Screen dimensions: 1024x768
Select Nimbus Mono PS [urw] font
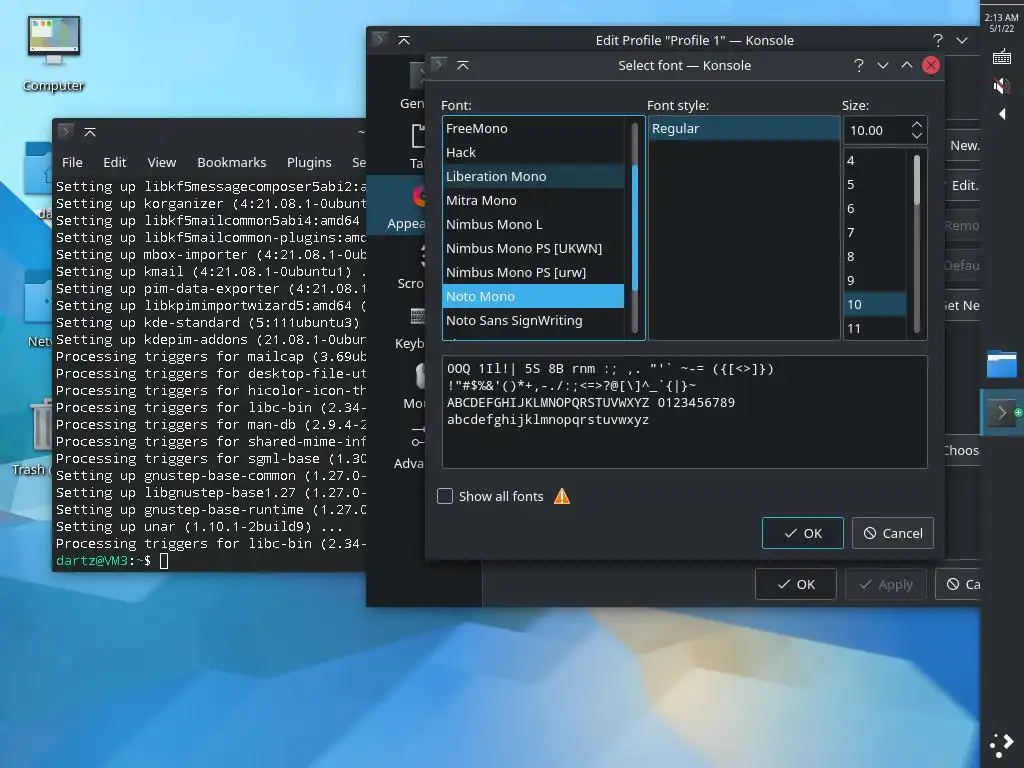(534, 272)
